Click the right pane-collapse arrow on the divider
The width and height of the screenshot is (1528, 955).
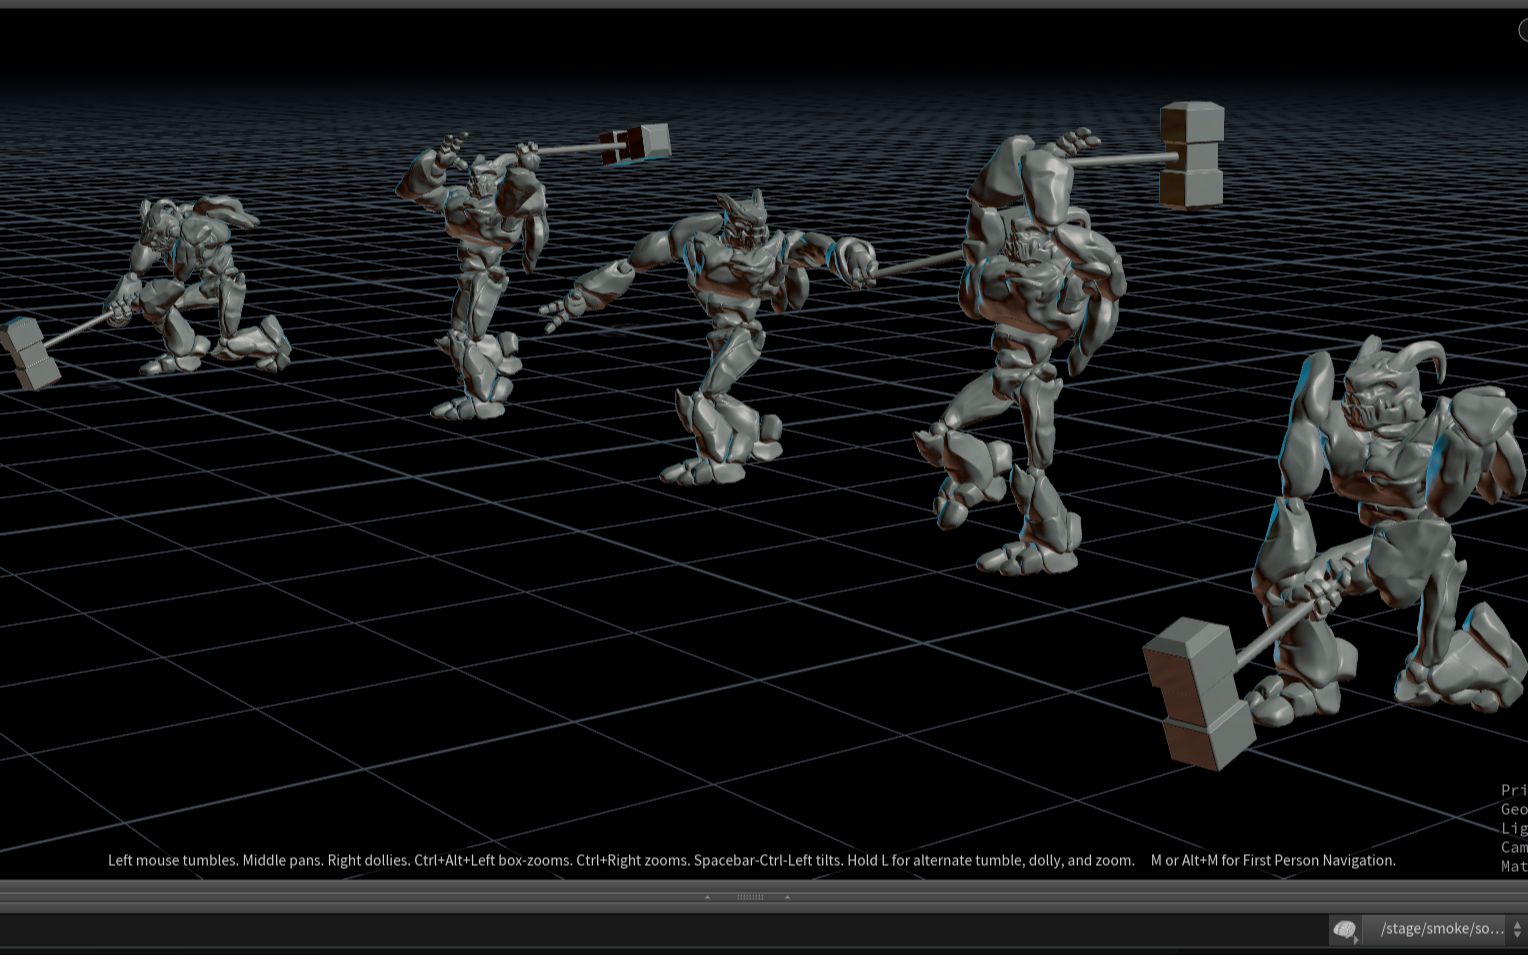pyautogui.click(x=788, y=897)
